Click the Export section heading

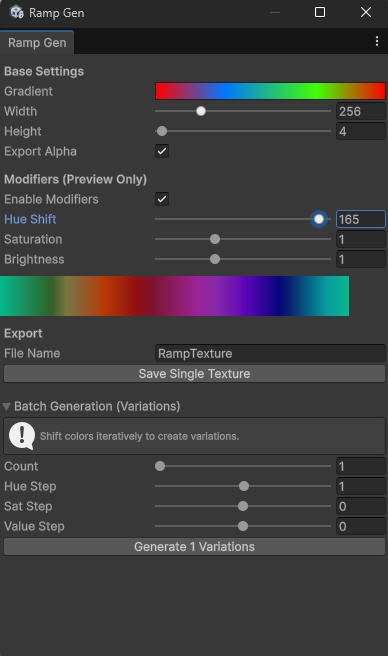point(23,333)
